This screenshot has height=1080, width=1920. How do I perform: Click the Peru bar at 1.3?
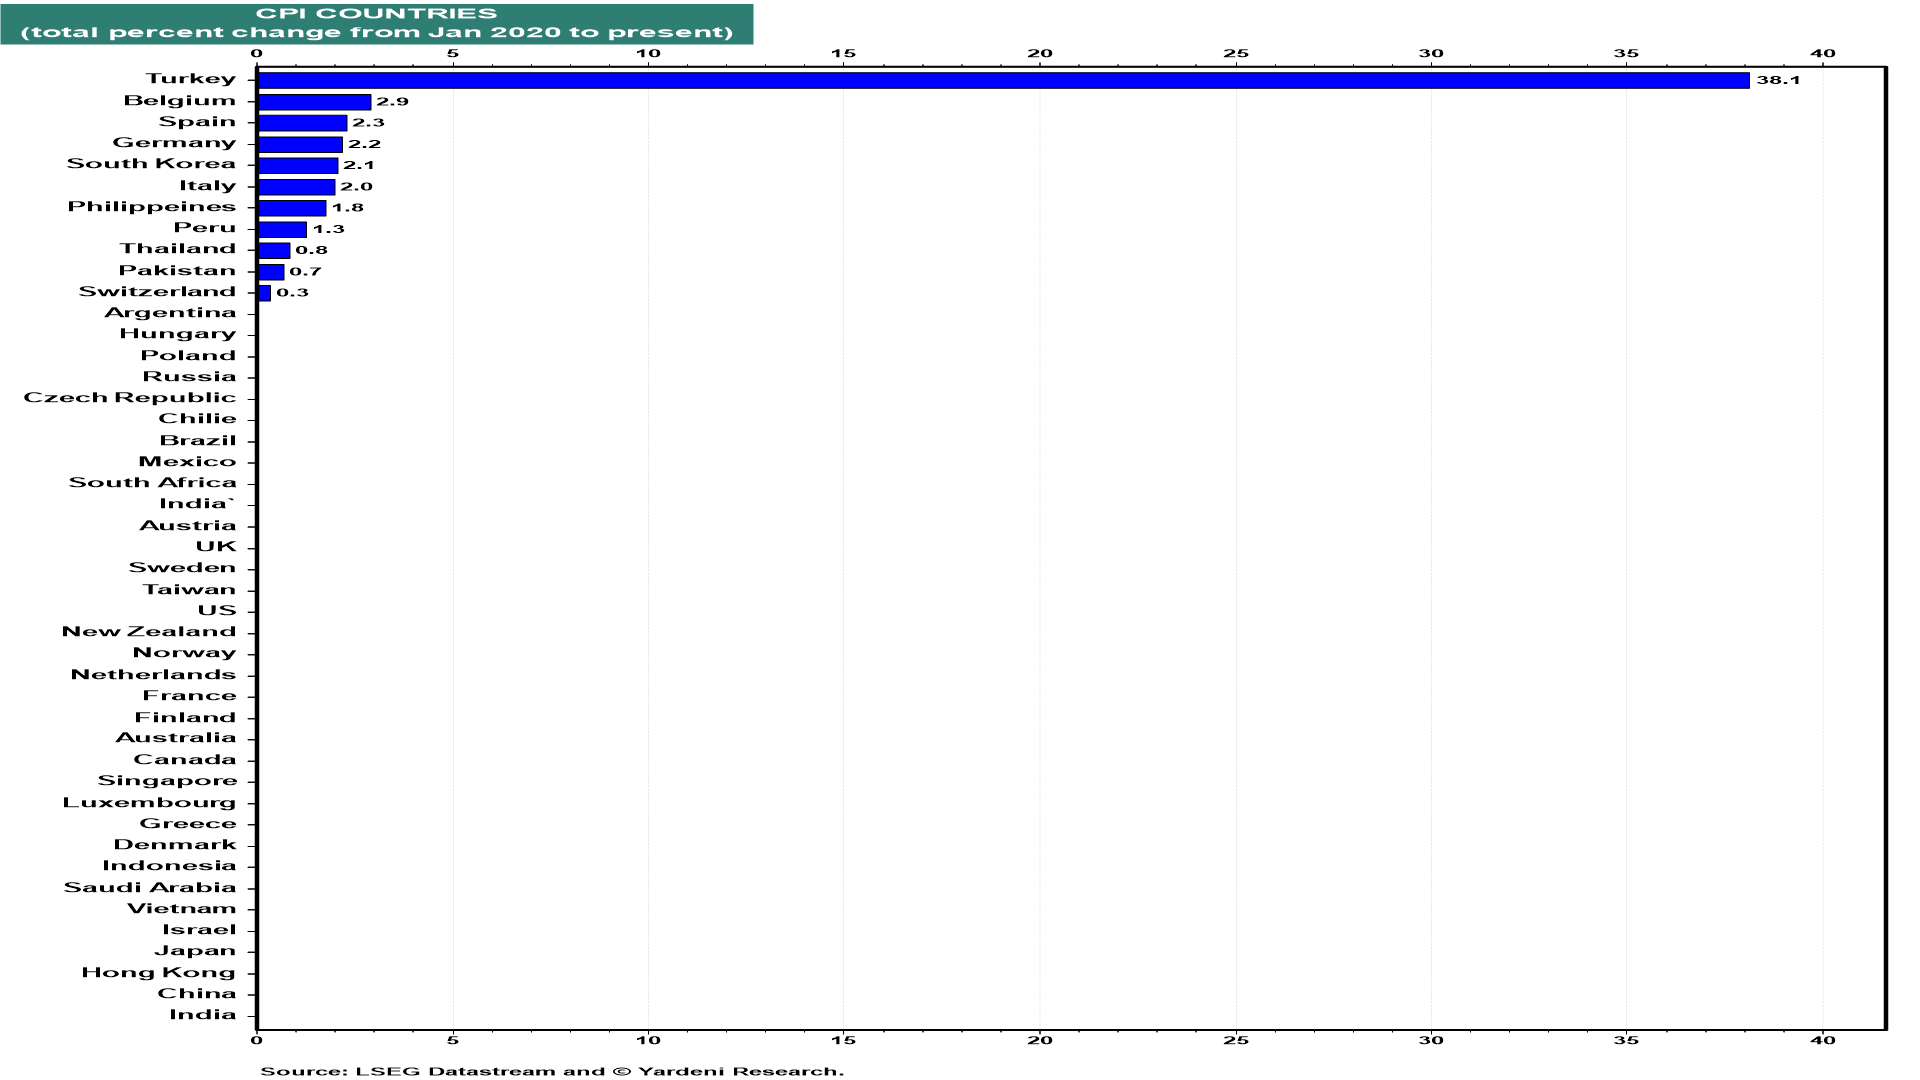pos(282,229)
